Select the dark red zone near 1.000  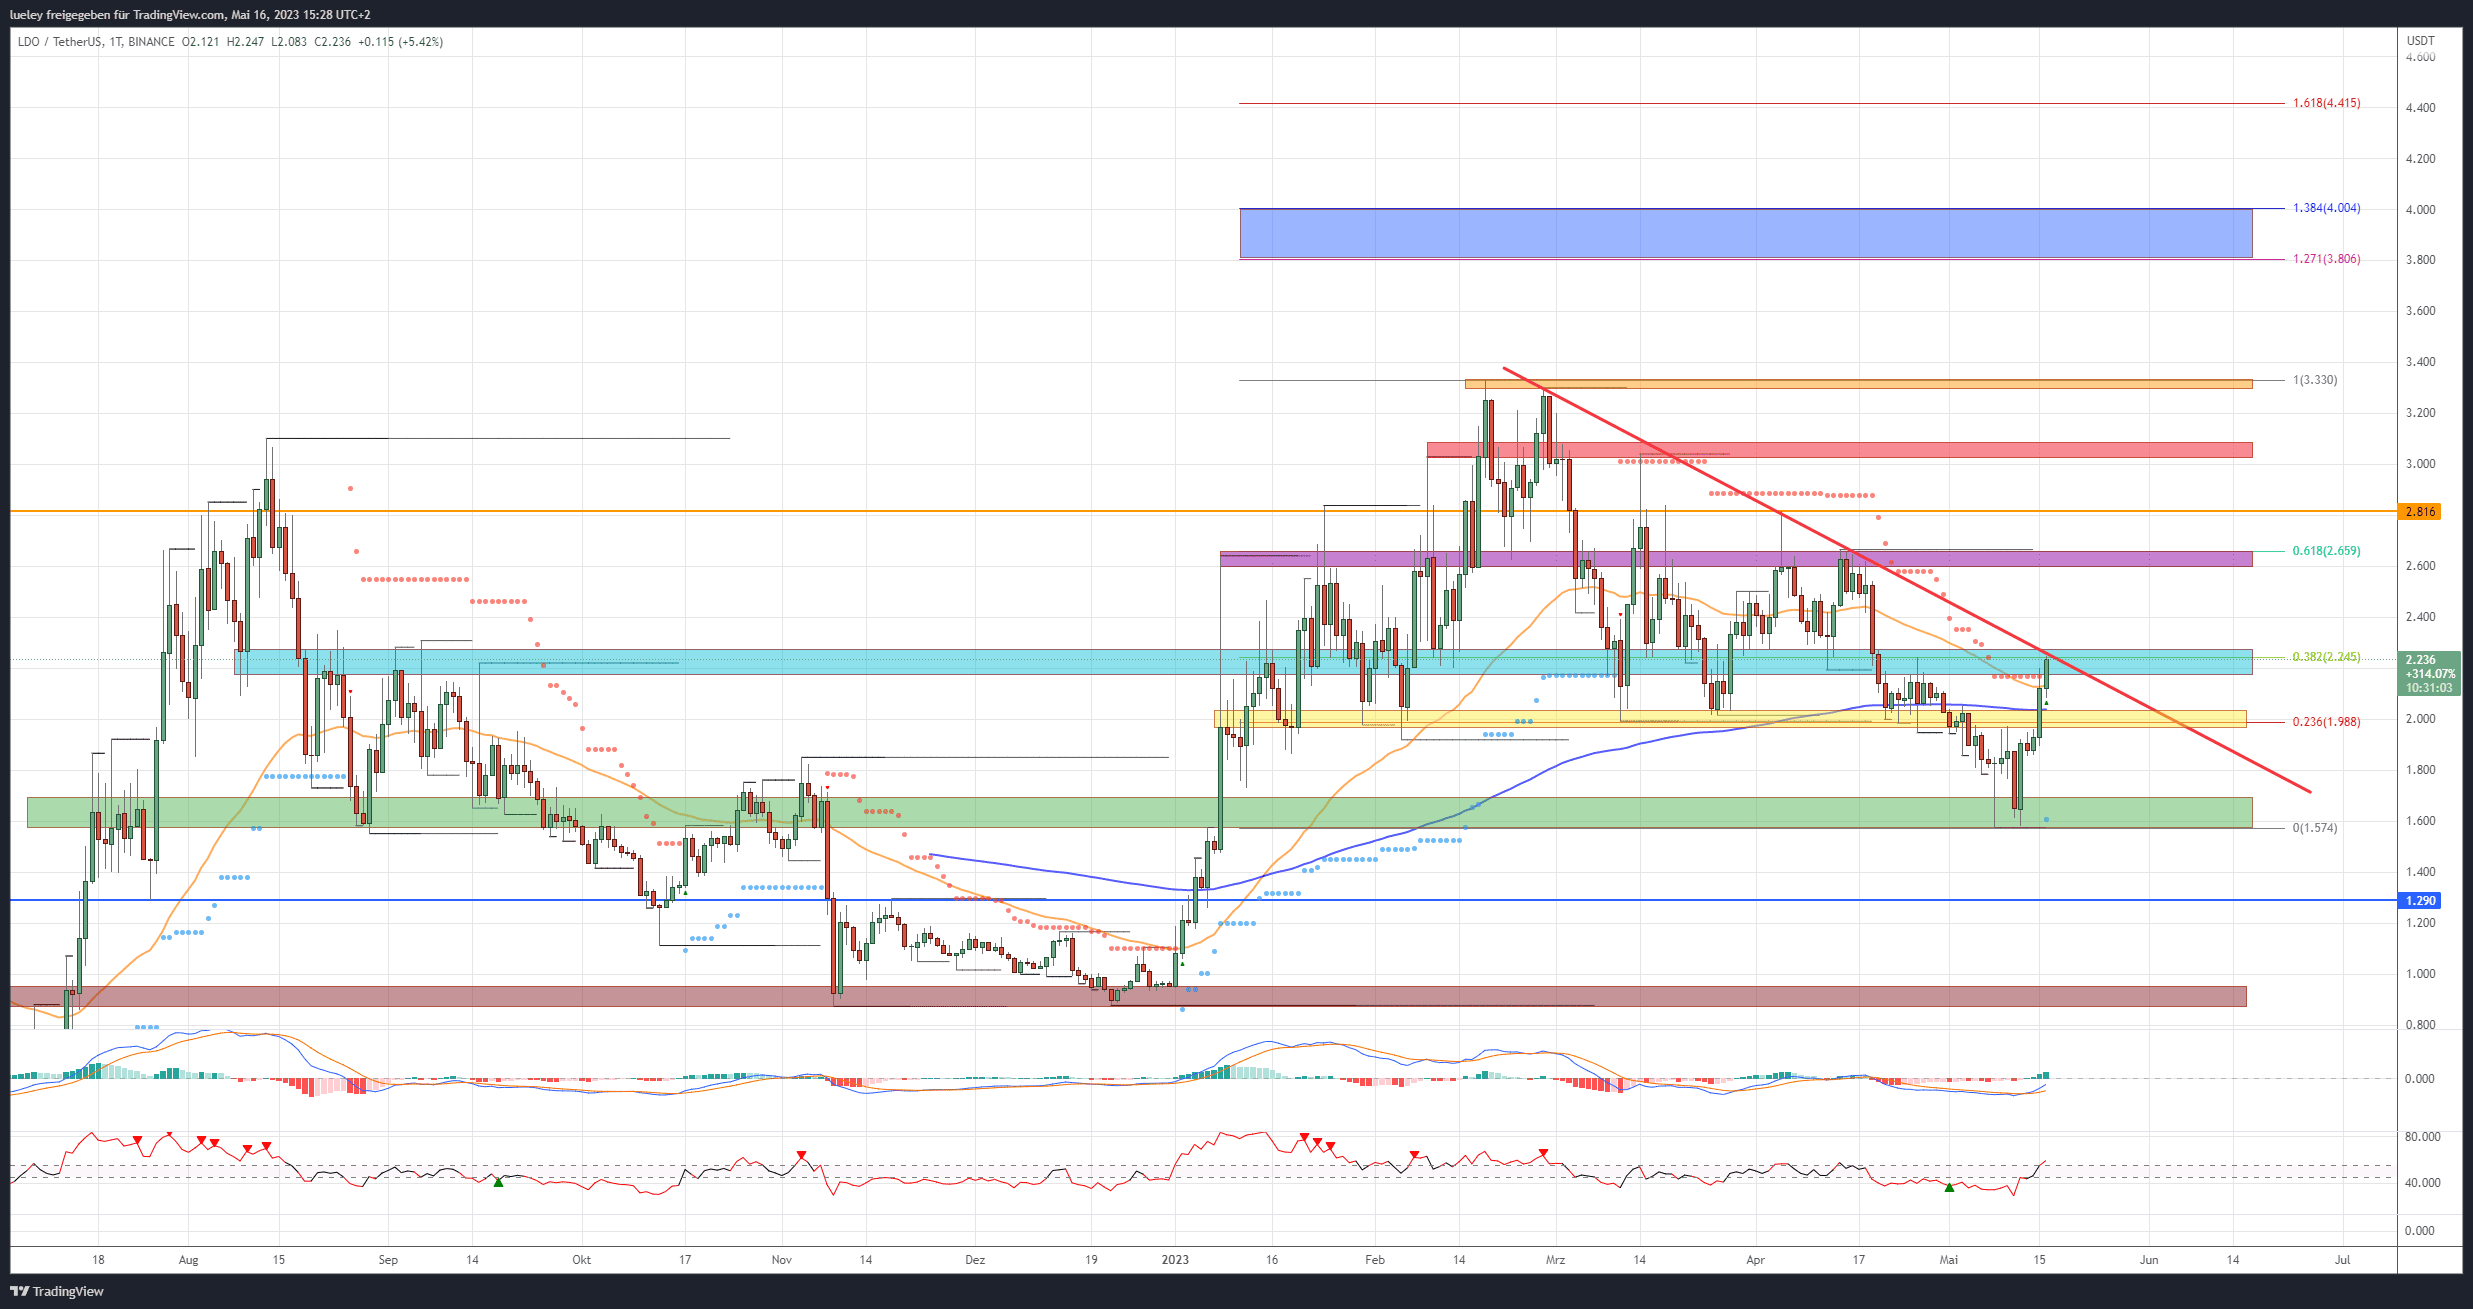tap(1128, 996)
